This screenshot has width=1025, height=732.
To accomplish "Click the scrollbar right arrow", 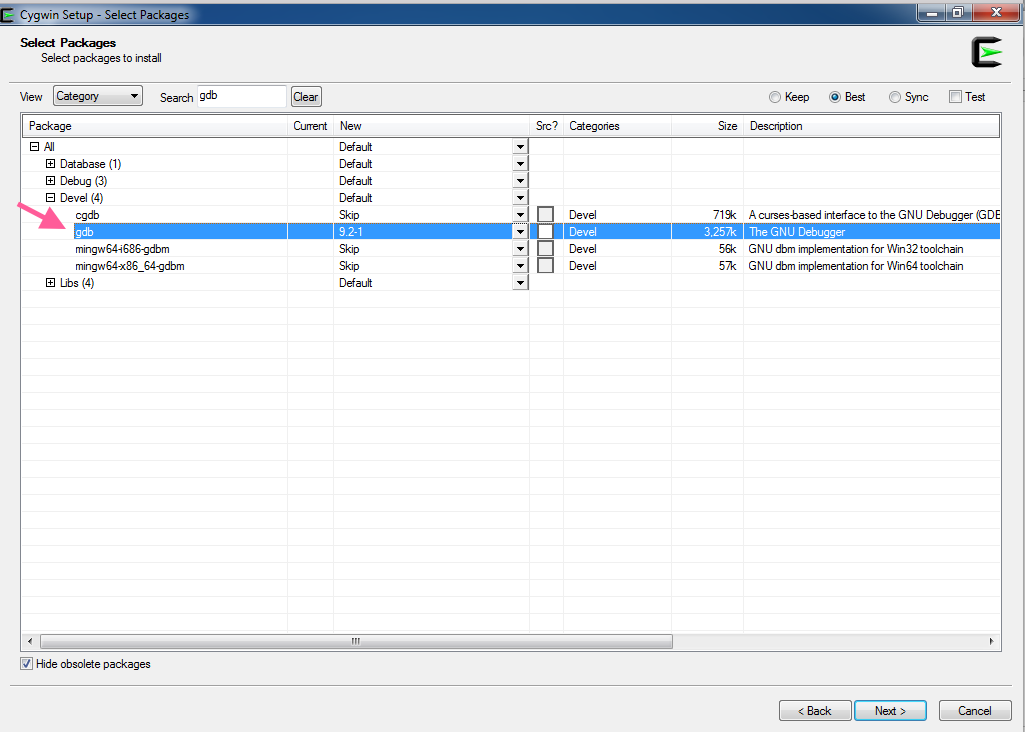I will pyautogui.click(x=992, y=641).
